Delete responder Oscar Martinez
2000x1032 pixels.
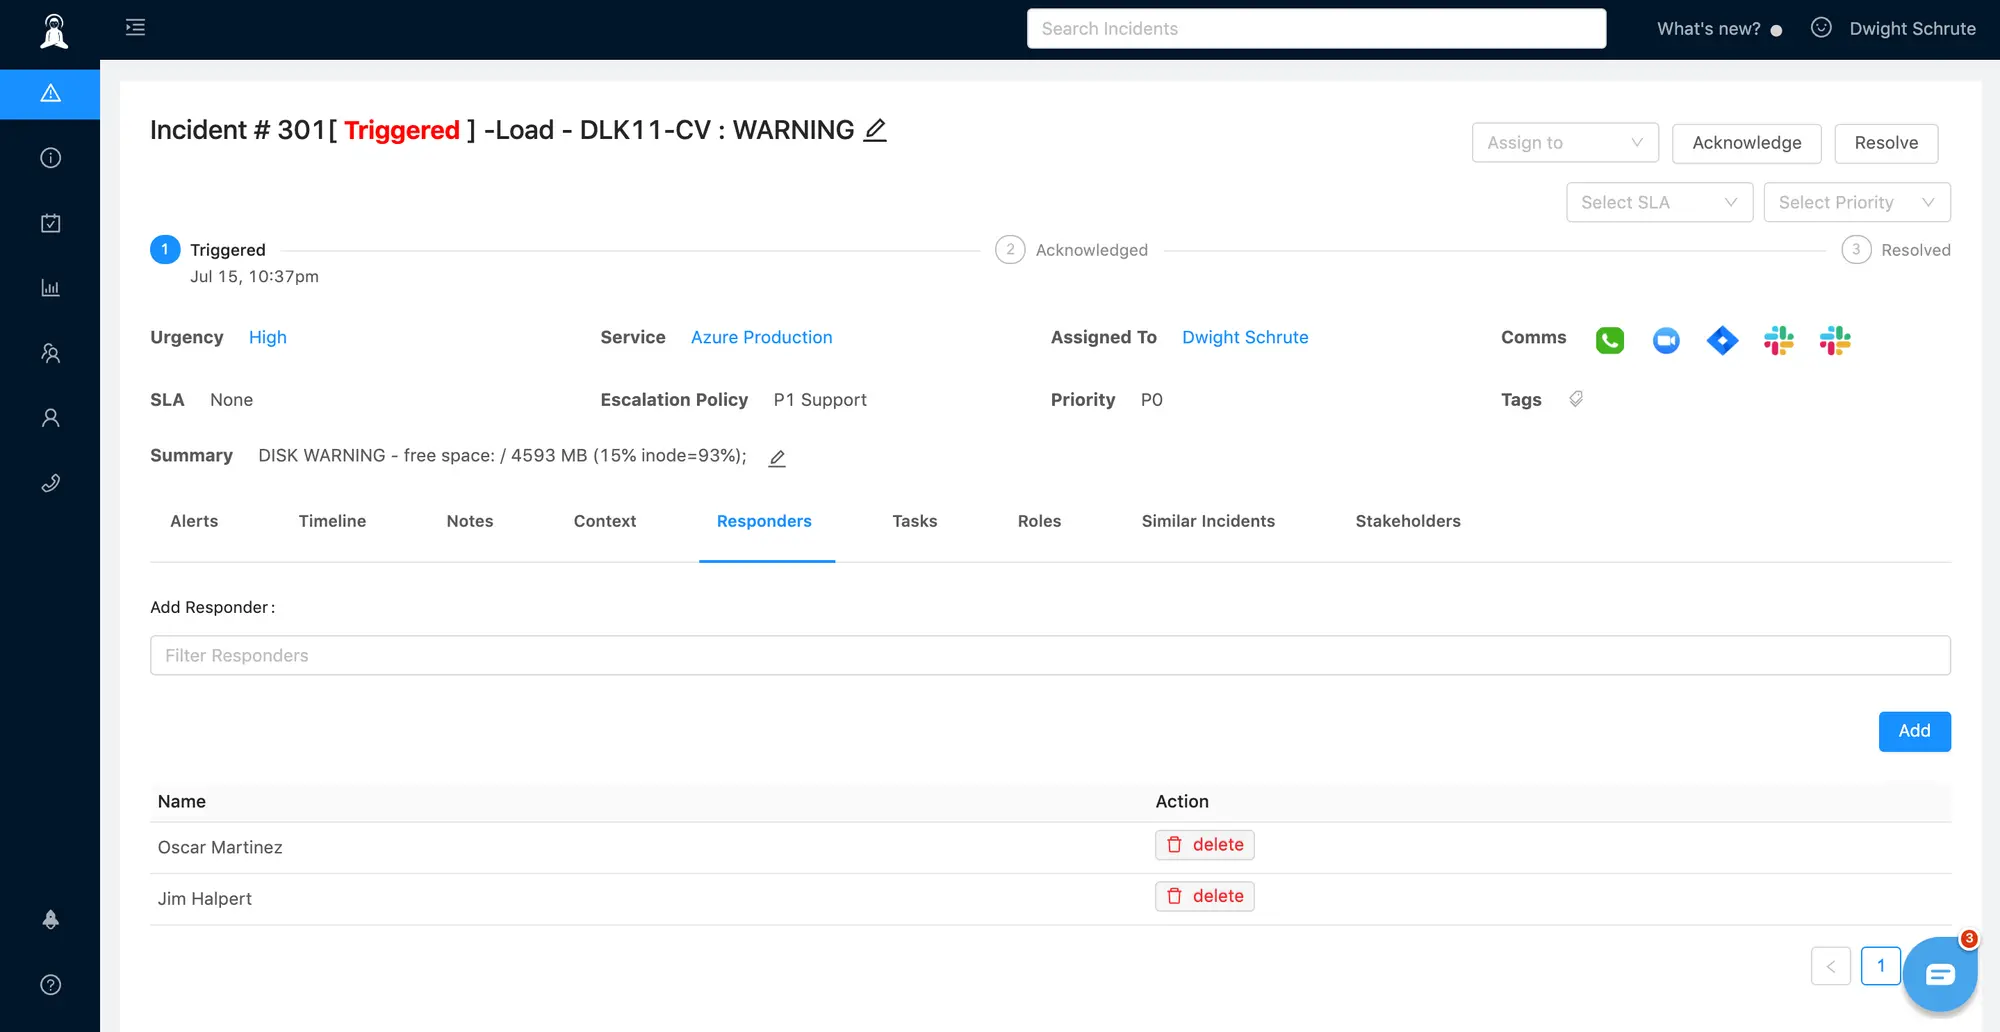pos(1205,845)
